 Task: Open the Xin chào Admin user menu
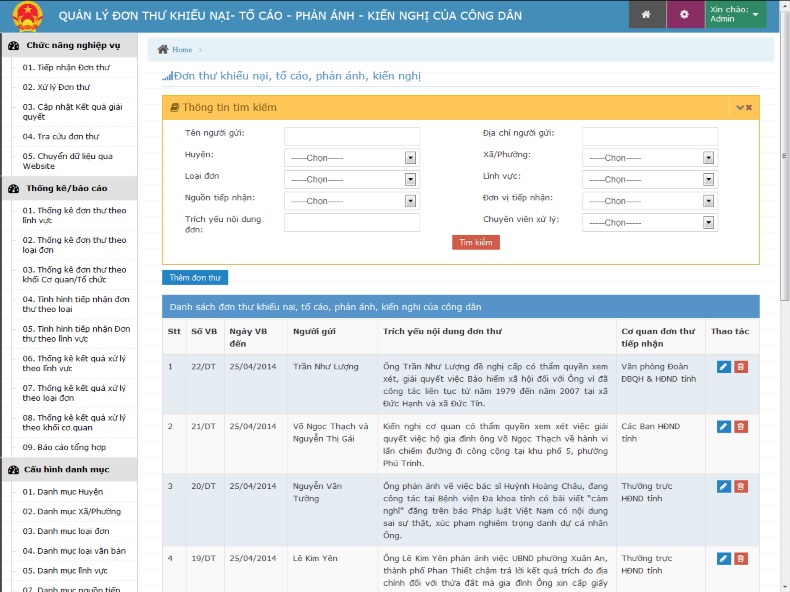pyautogui.click(x=736, y=14)
